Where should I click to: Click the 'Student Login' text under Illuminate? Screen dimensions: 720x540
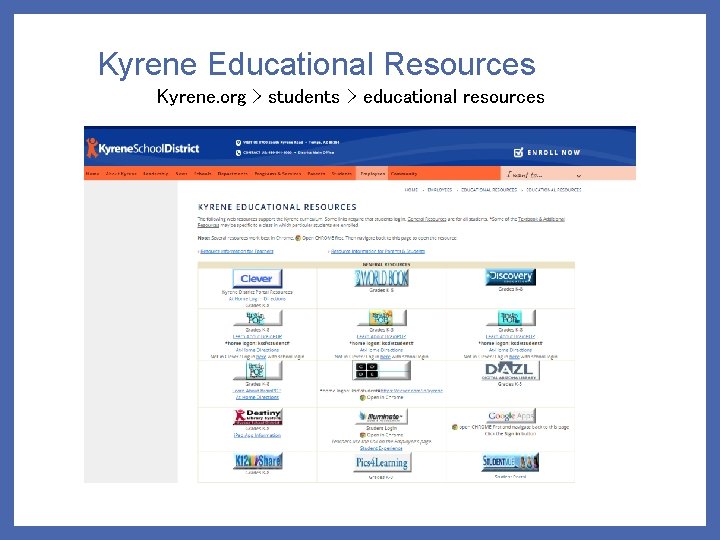(x=381, y=428)
